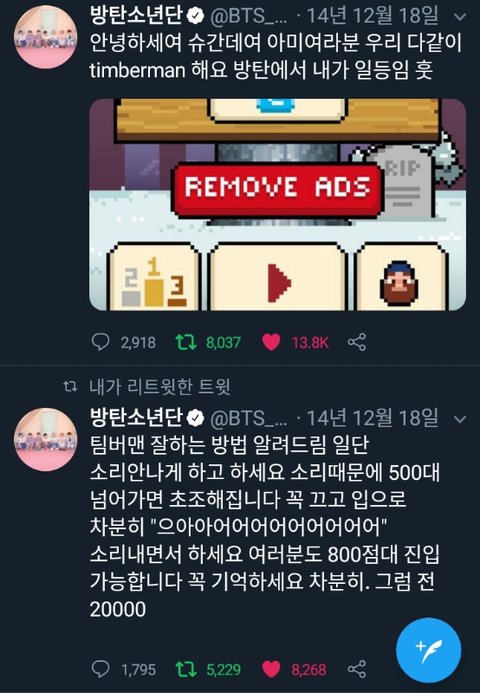Screen dimensions: 480x693
Task: Open replies on the timberman tweet
Action: [100, 342]
